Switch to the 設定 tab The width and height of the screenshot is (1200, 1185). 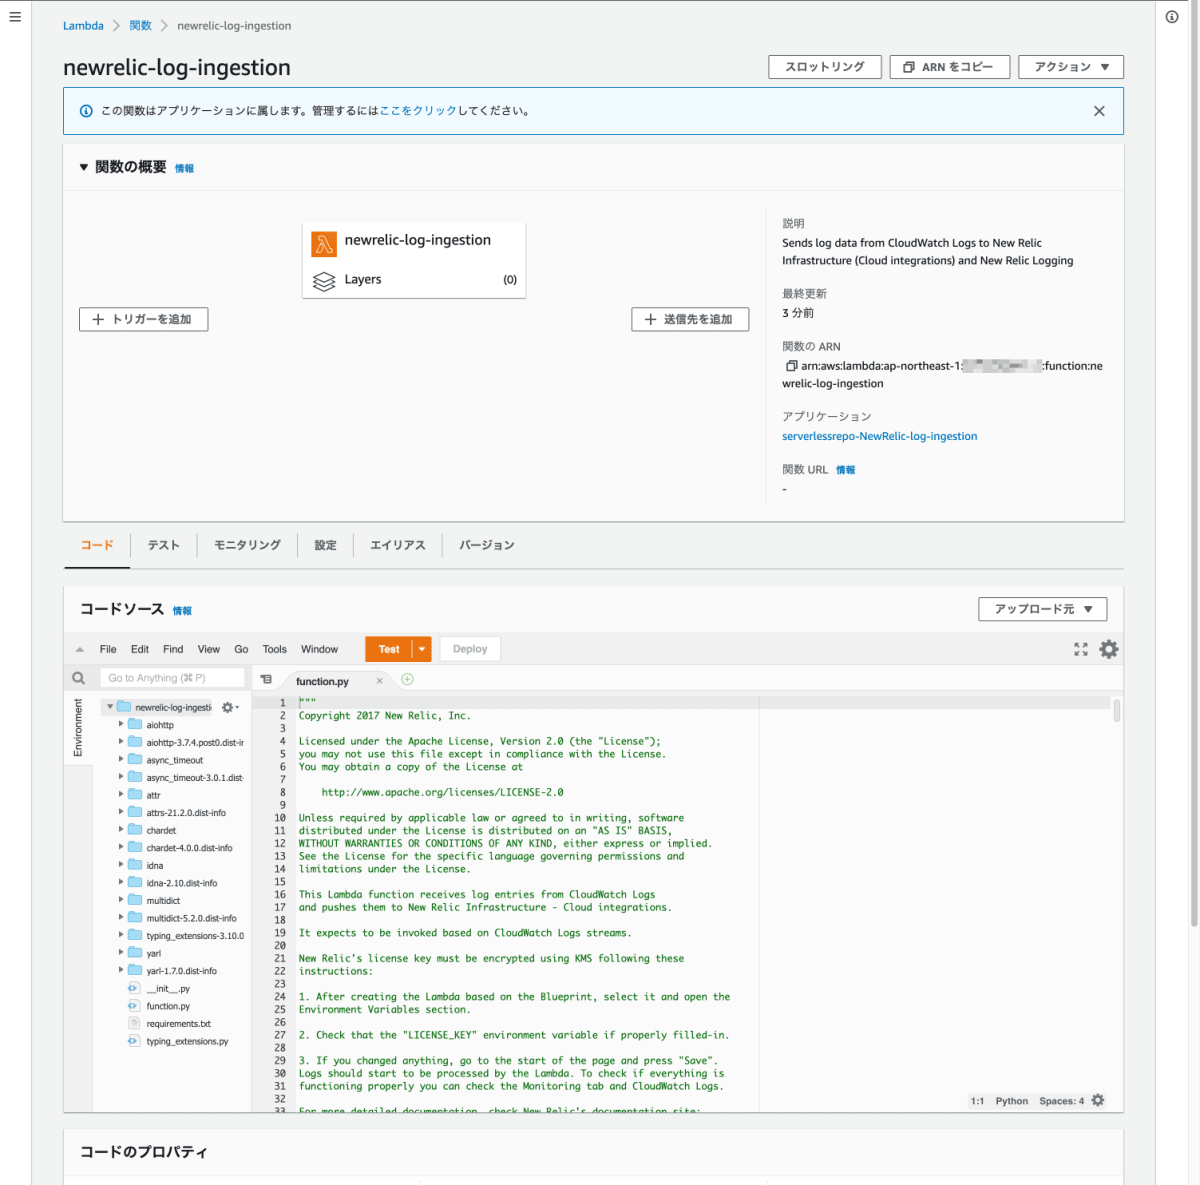click(326, 545)
